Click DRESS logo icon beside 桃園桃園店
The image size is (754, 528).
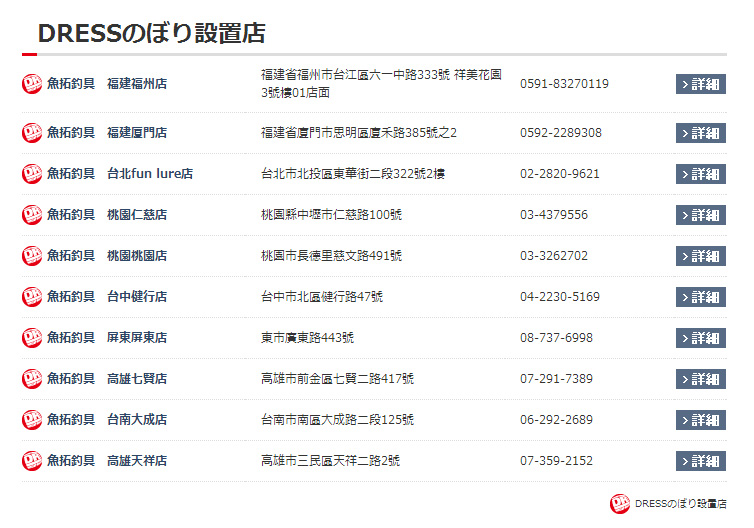[x=32, y=255]
